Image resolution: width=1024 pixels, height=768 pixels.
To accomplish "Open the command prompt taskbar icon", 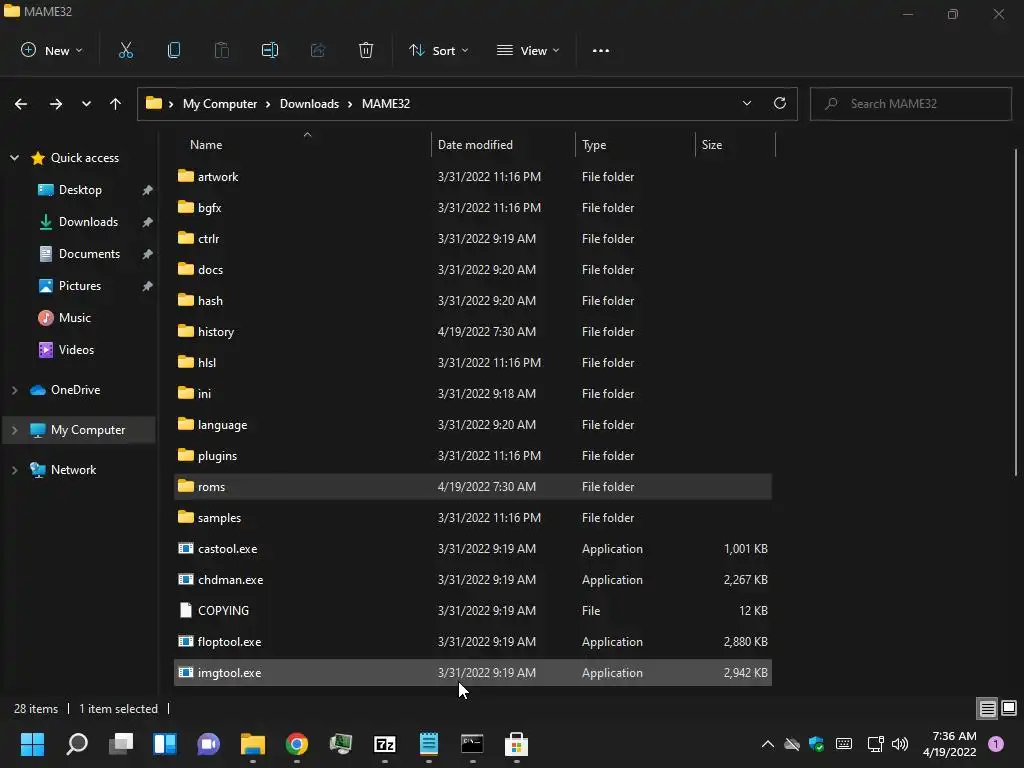I will tap(472, 744).
